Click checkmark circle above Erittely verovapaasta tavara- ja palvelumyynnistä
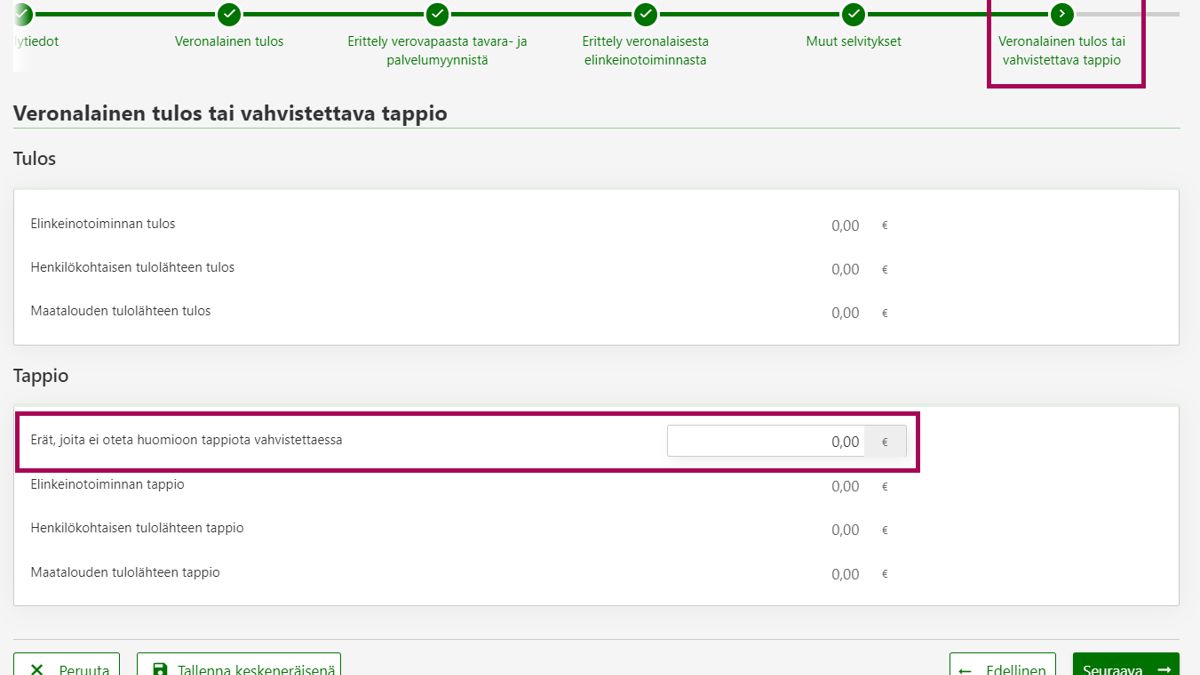Image resolution: width=1200 pixels, height=675 pixels. tap(437, 14)
